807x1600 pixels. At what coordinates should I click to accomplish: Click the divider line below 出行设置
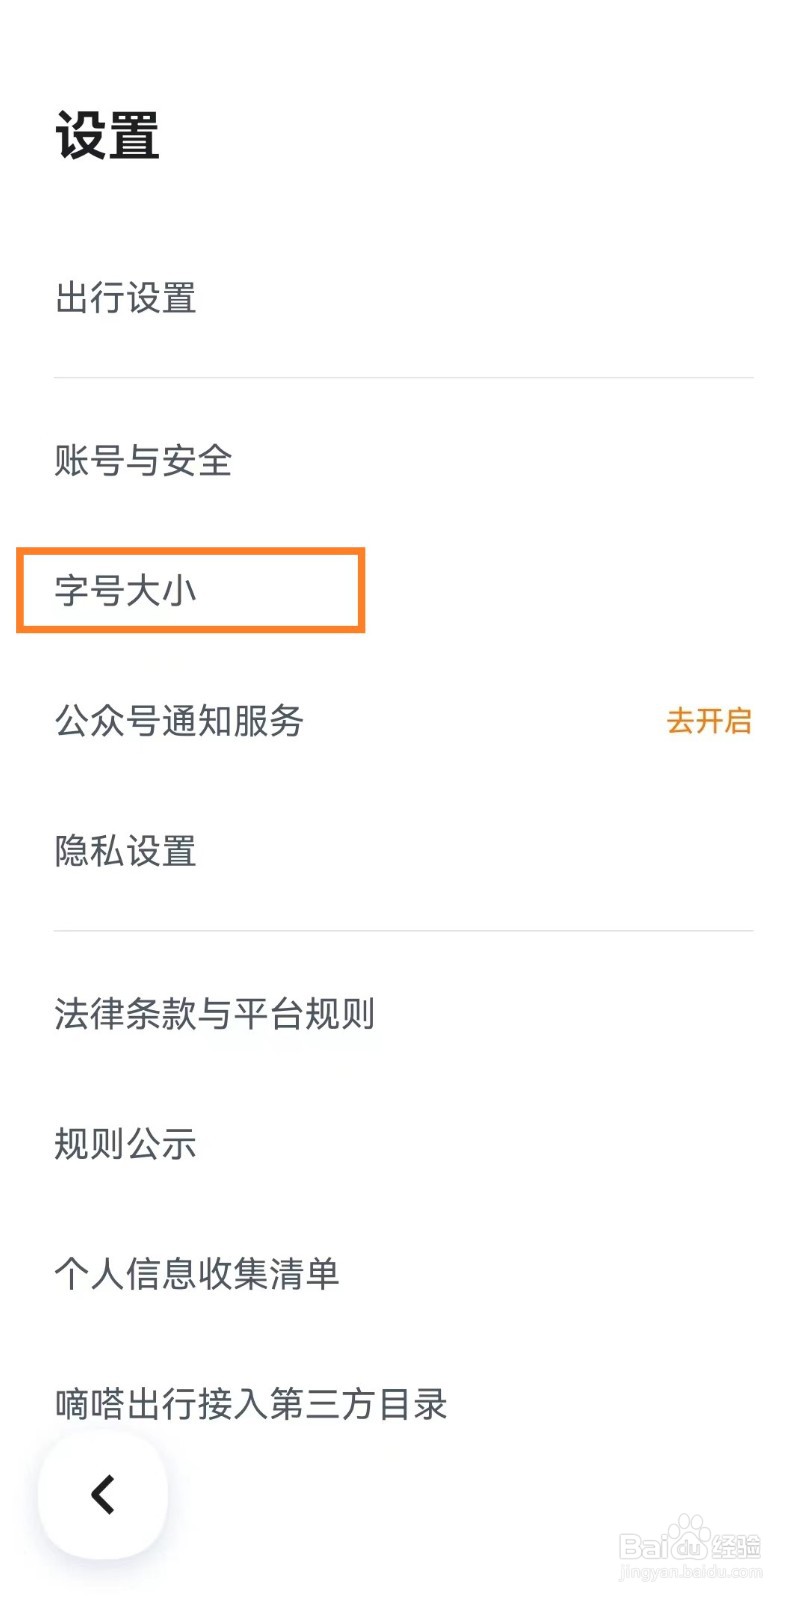(403, 378)
